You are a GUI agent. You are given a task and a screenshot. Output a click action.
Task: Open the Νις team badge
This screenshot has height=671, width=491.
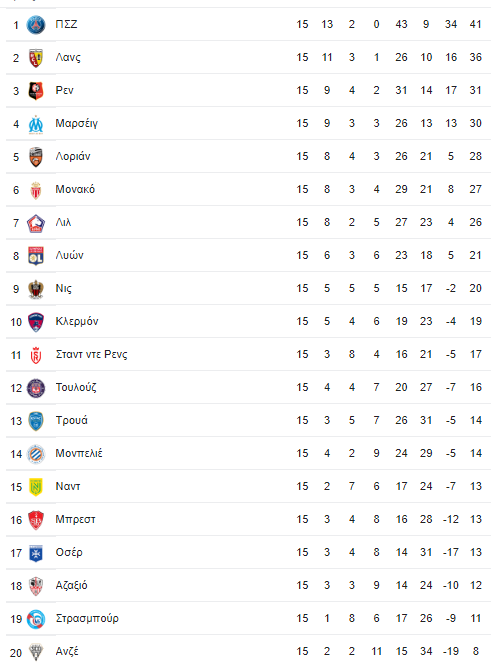coord(36,289)
